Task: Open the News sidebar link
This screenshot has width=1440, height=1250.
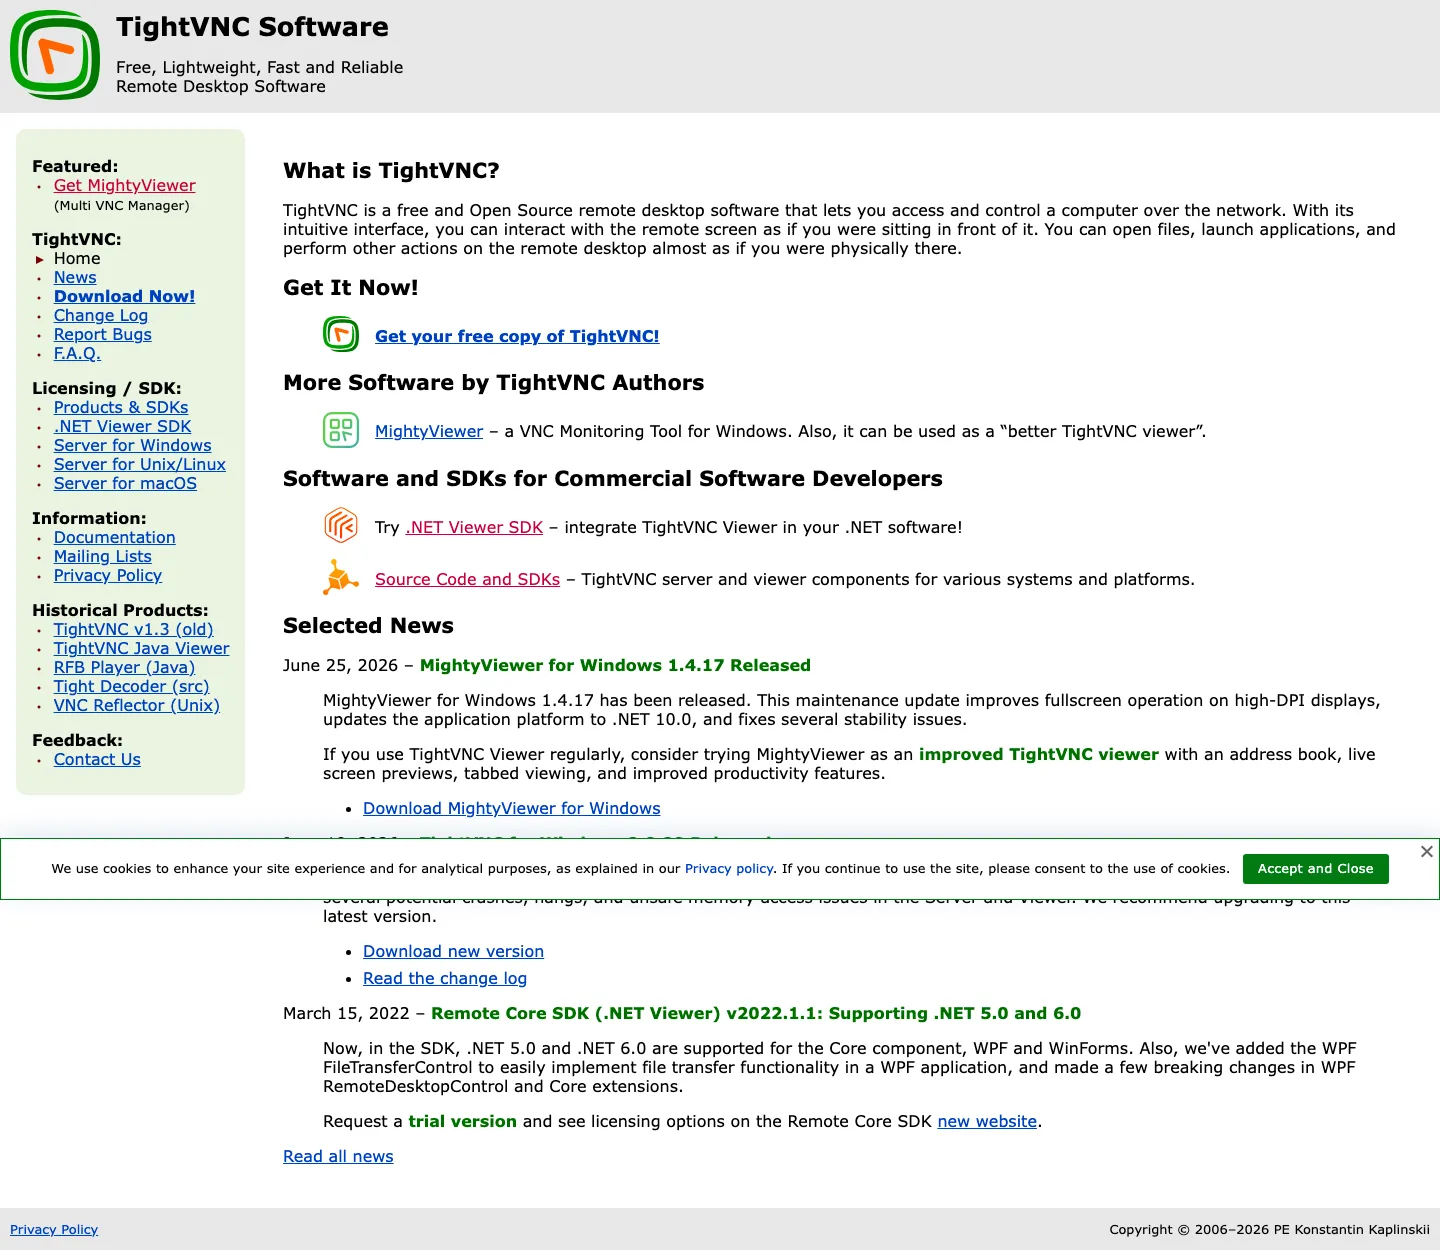Action: (x=75, y=277)
